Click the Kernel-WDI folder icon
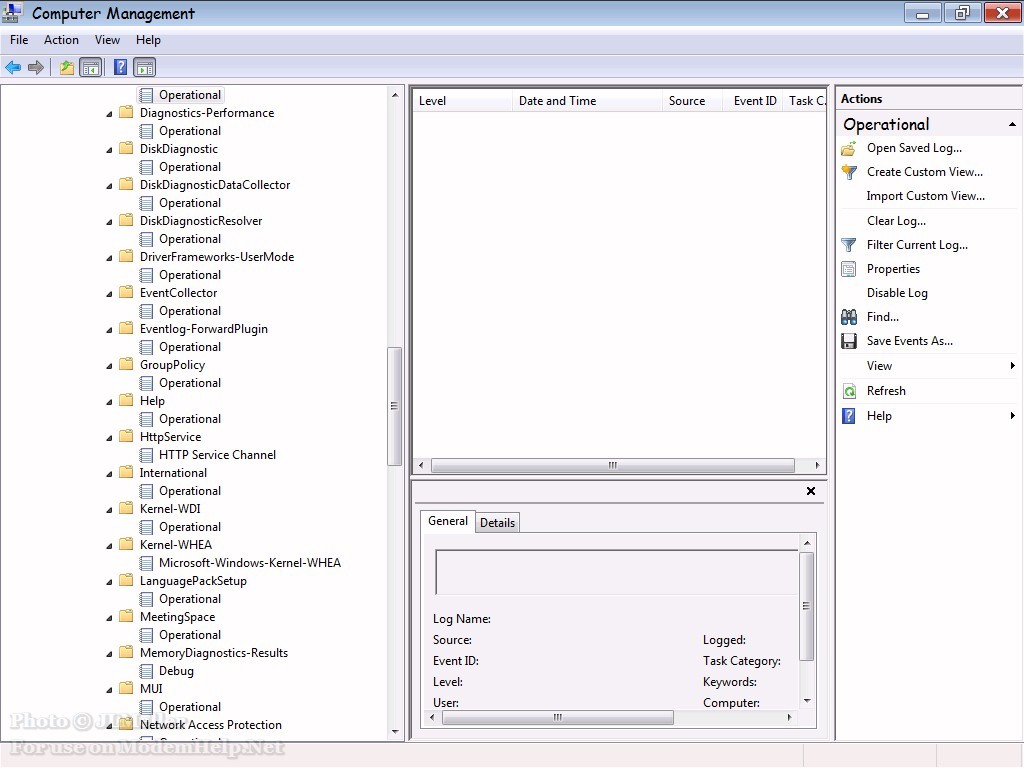 (127, 508)
